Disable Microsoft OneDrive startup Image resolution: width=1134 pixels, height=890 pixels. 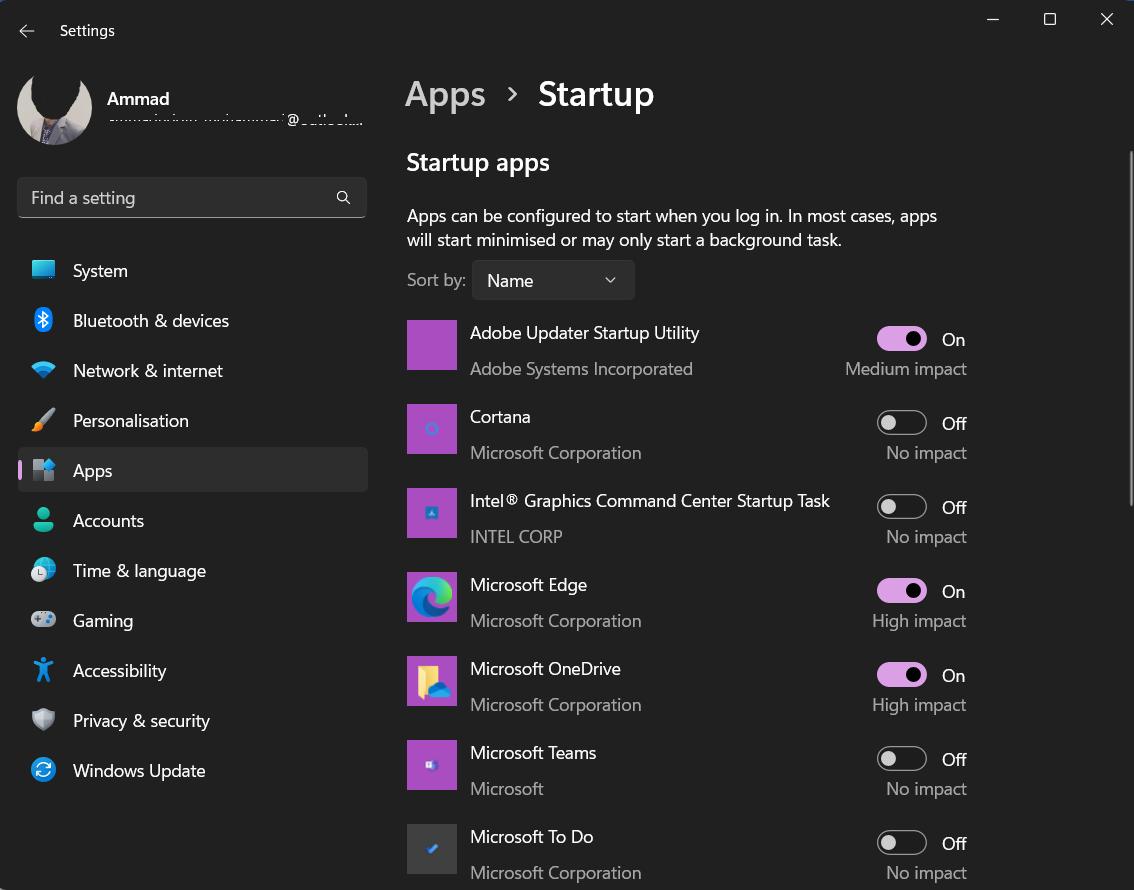(x=901, y=675)
